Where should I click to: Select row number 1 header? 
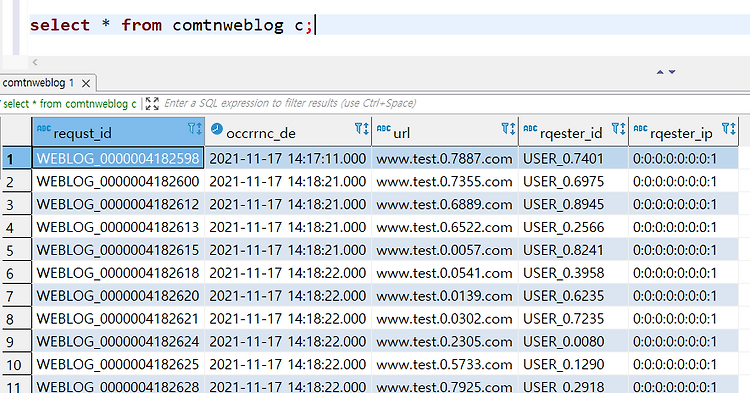(16, 159)
